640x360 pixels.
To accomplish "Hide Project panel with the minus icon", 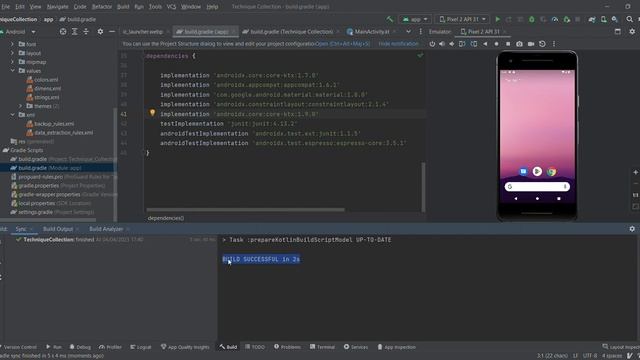I will (111, 31).
